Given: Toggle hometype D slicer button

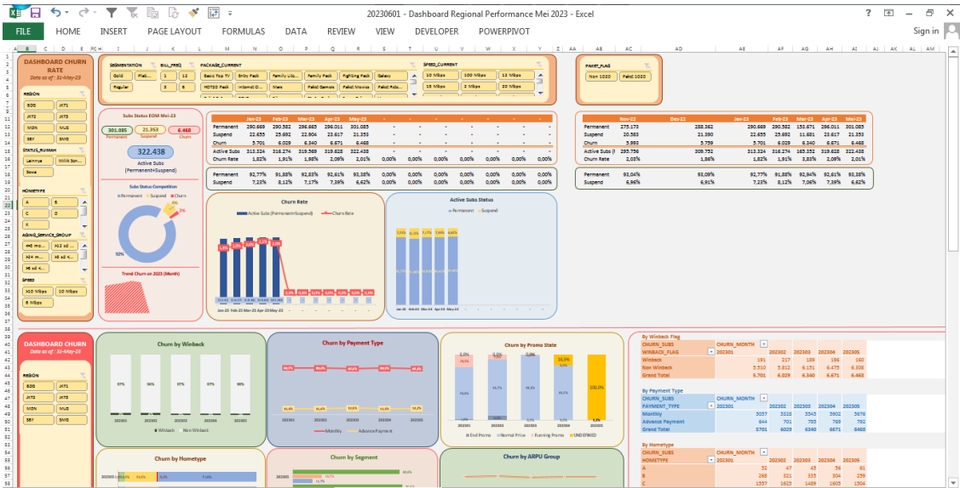Looking at the screenshot, I should click(x=64, y=213).
